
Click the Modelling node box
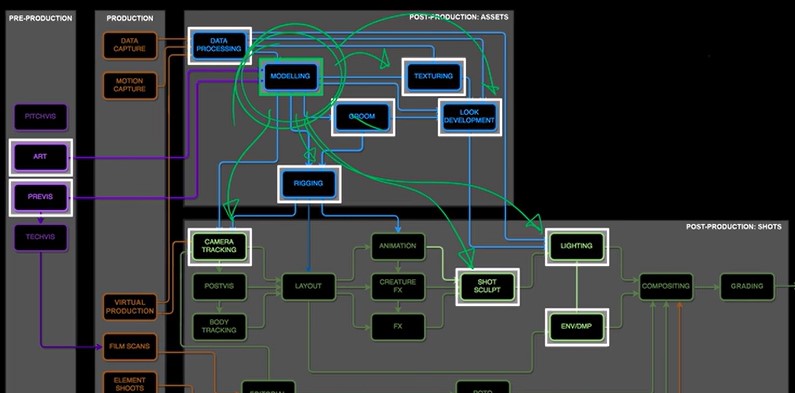pos(291,77)
